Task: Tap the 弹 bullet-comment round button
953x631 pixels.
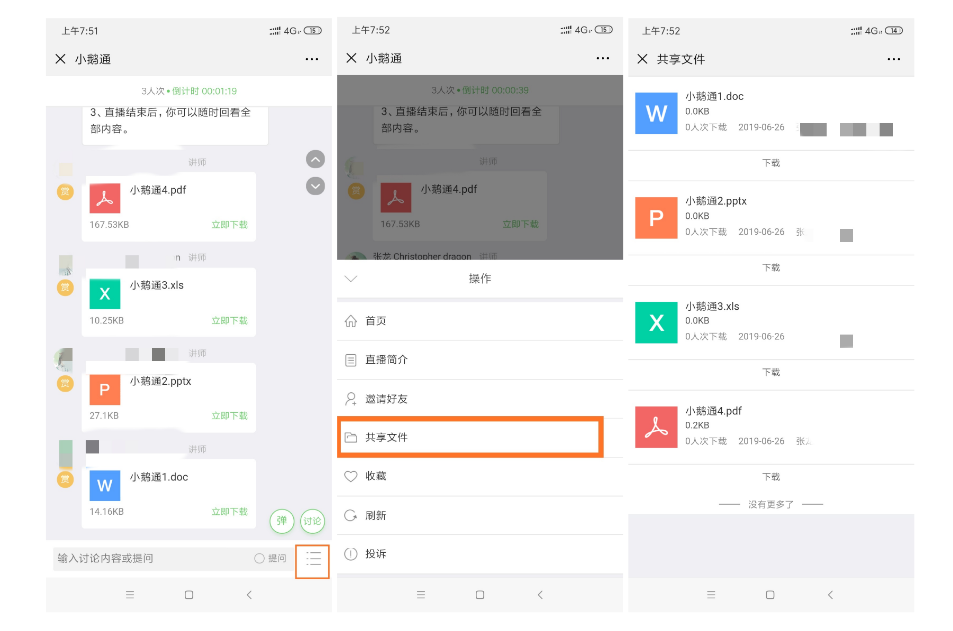Action: coord(282,521)
